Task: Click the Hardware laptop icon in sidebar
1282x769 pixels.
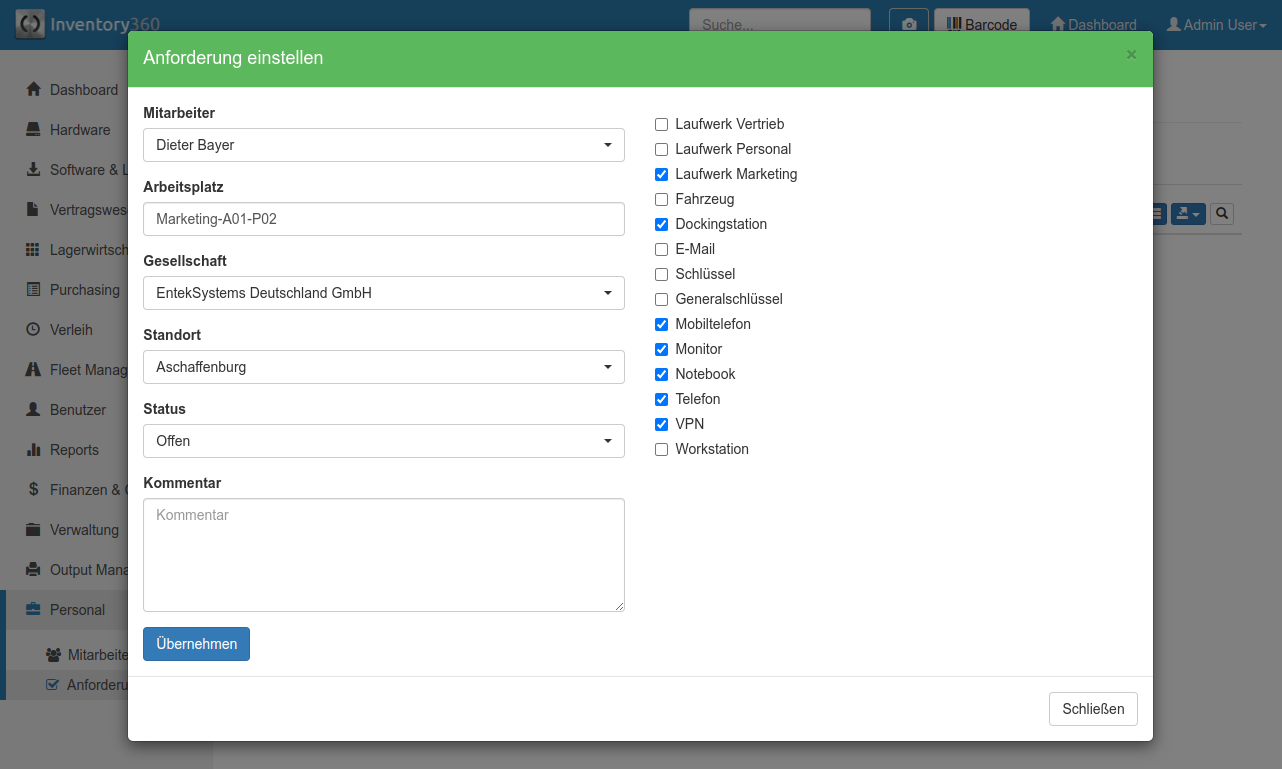Action: pyautogui.click(x=33, y=130)
